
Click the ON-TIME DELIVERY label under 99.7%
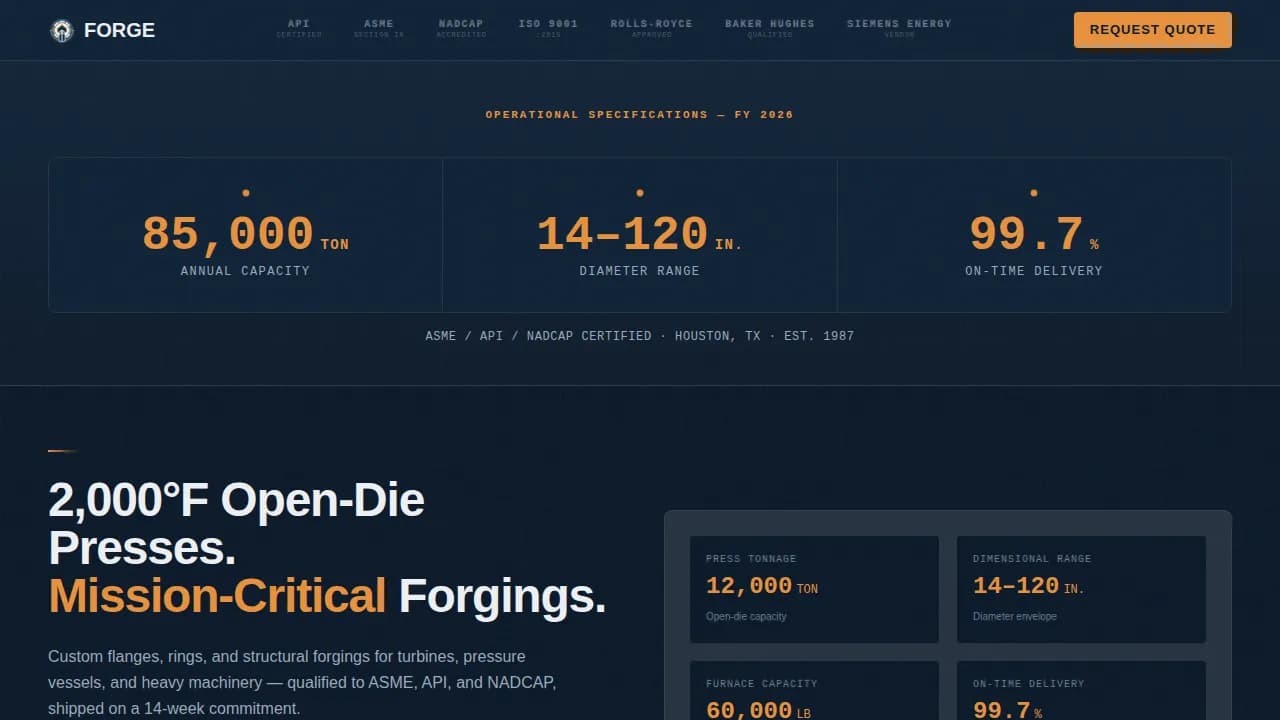[1034, 271]
